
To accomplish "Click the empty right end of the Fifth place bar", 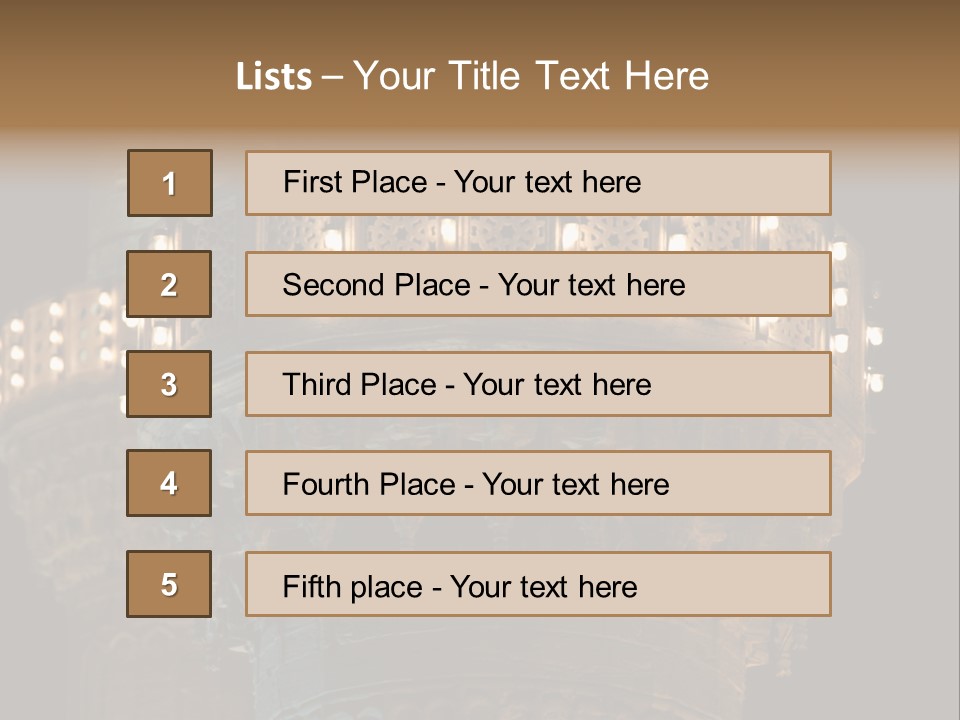I will [760, 584].
